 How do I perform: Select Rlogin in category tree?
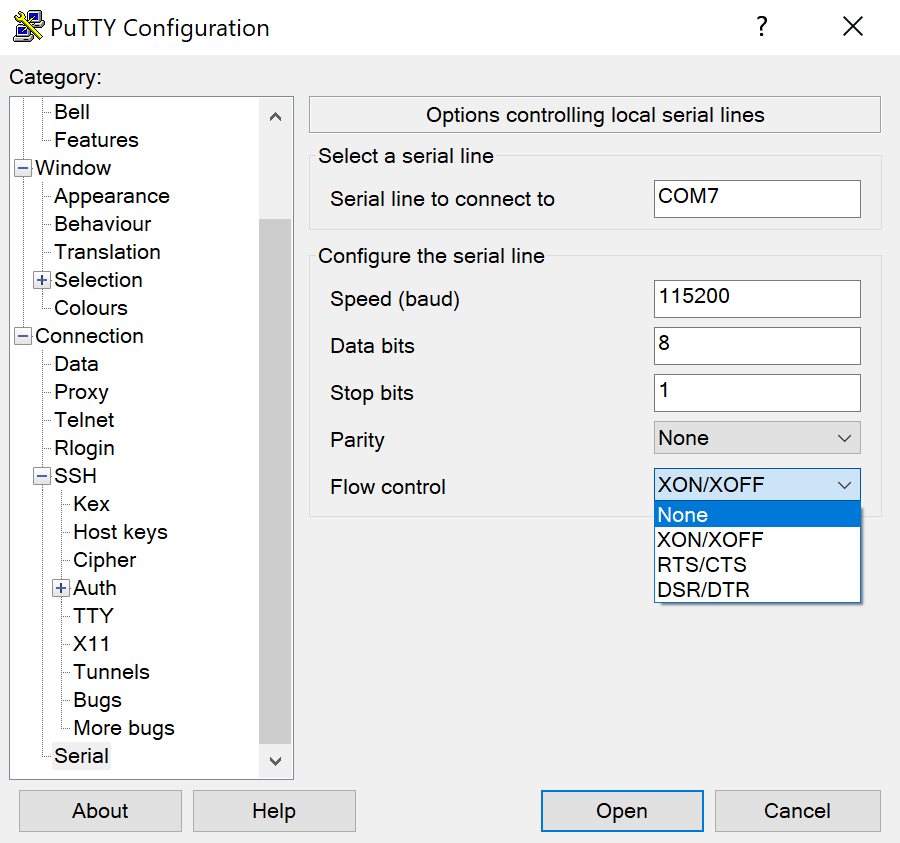pyautogui.click(x=84, y=448)
